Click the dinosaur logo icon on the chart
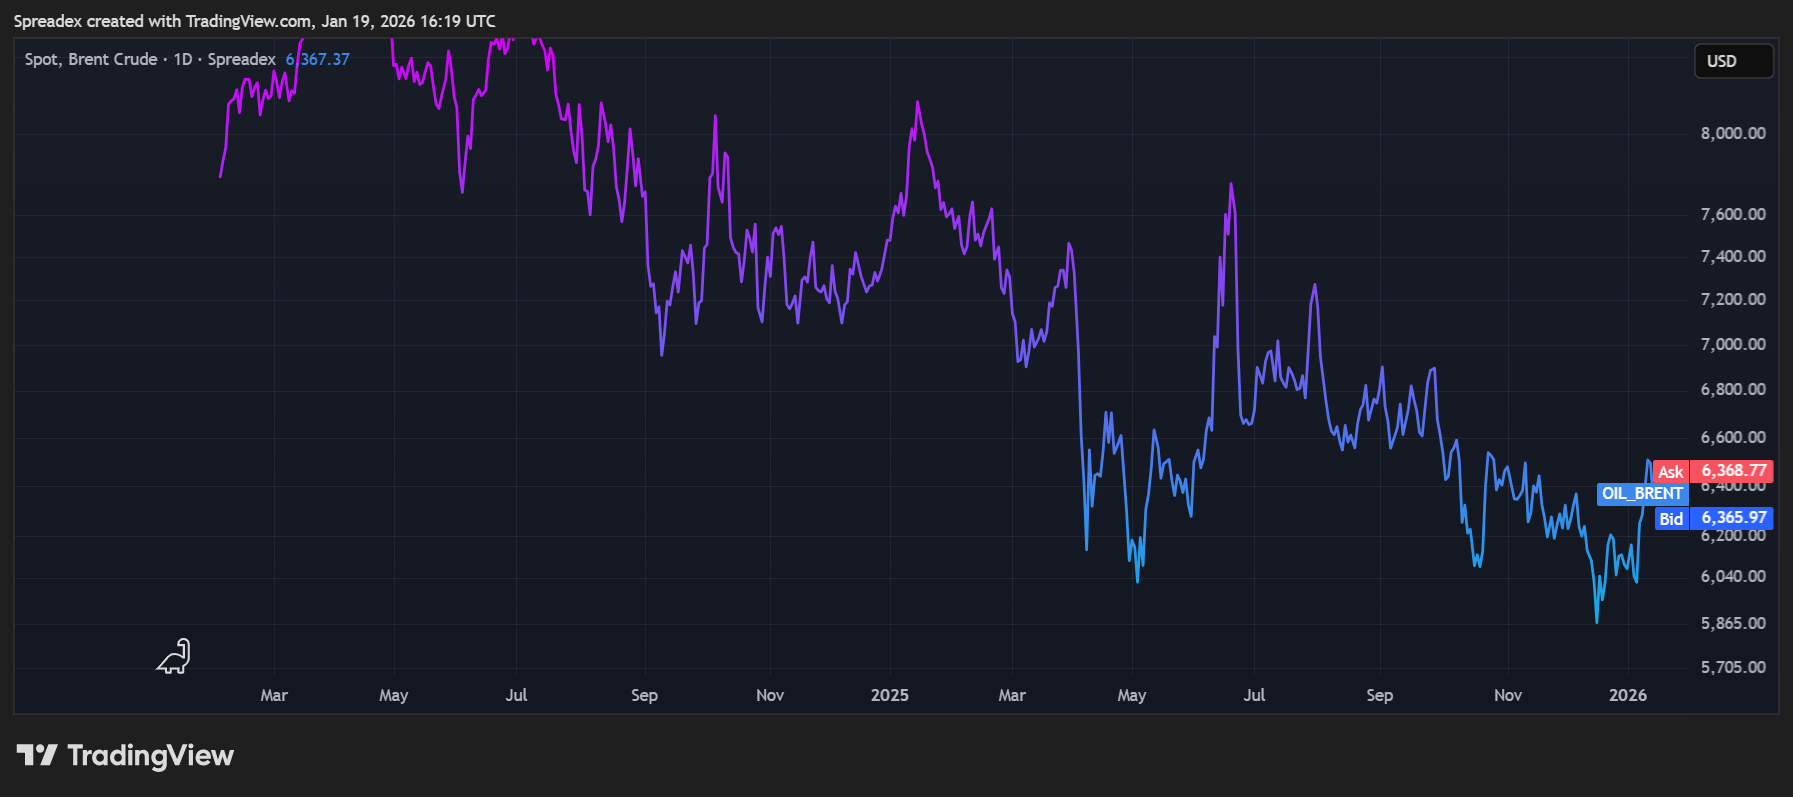The height and width of the screenshot is (797, 1793). pyautogui.click(x=174, y=656)
